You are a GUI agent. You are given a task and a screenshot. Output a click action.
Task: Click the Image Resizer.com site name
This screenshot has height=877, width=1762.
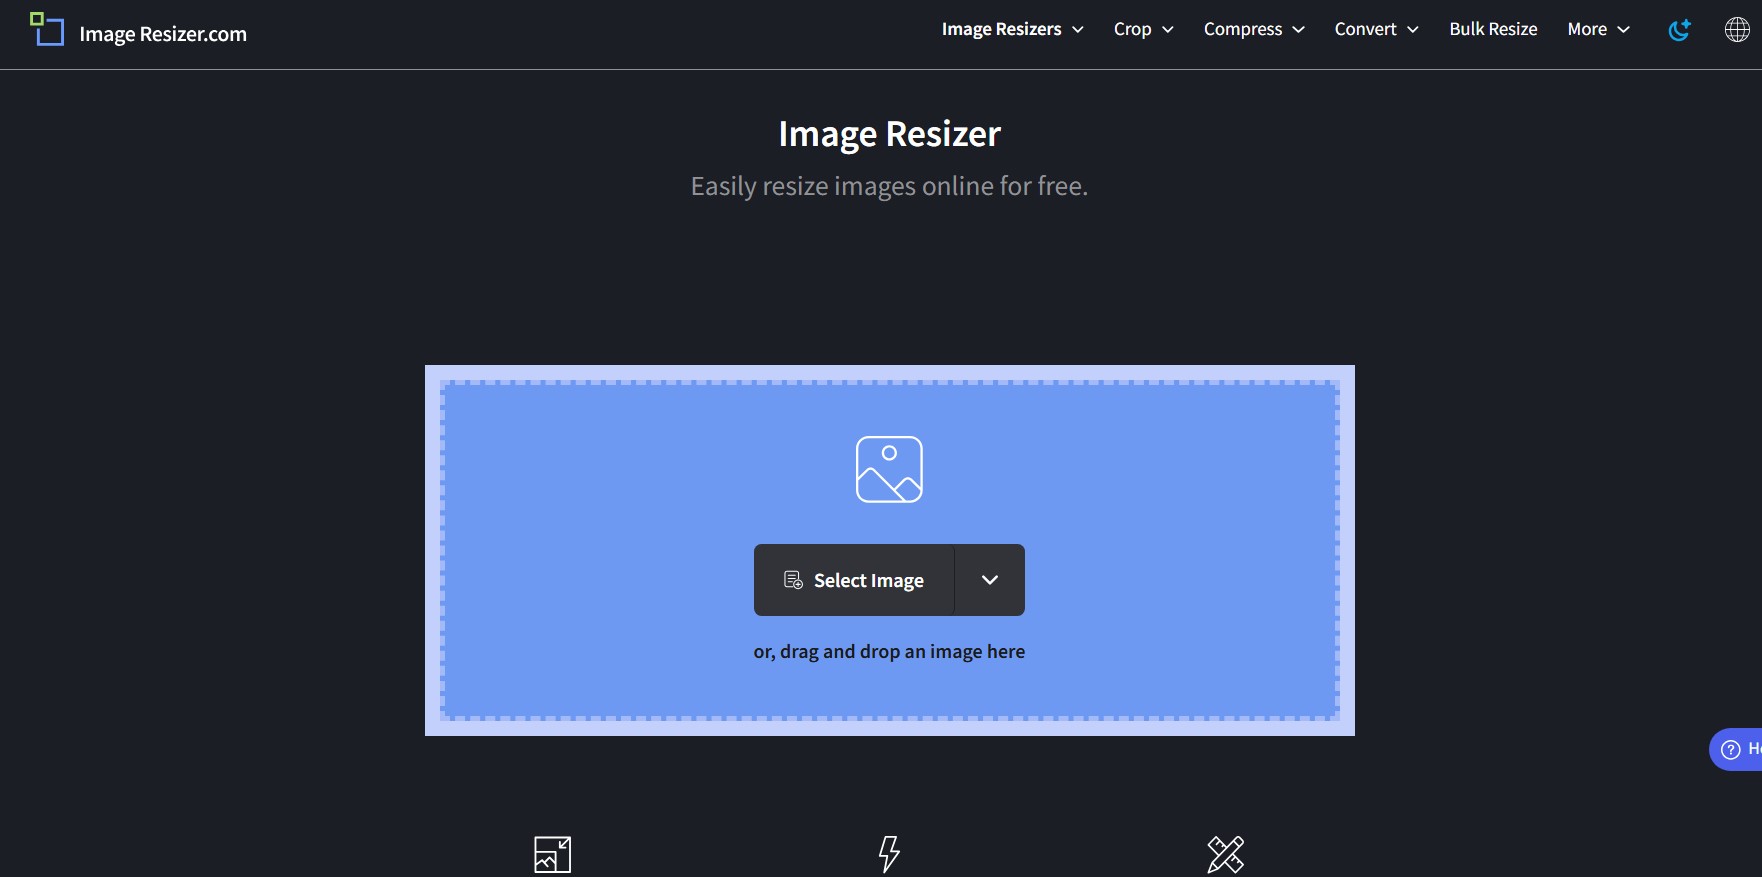(x=163, y=34)
